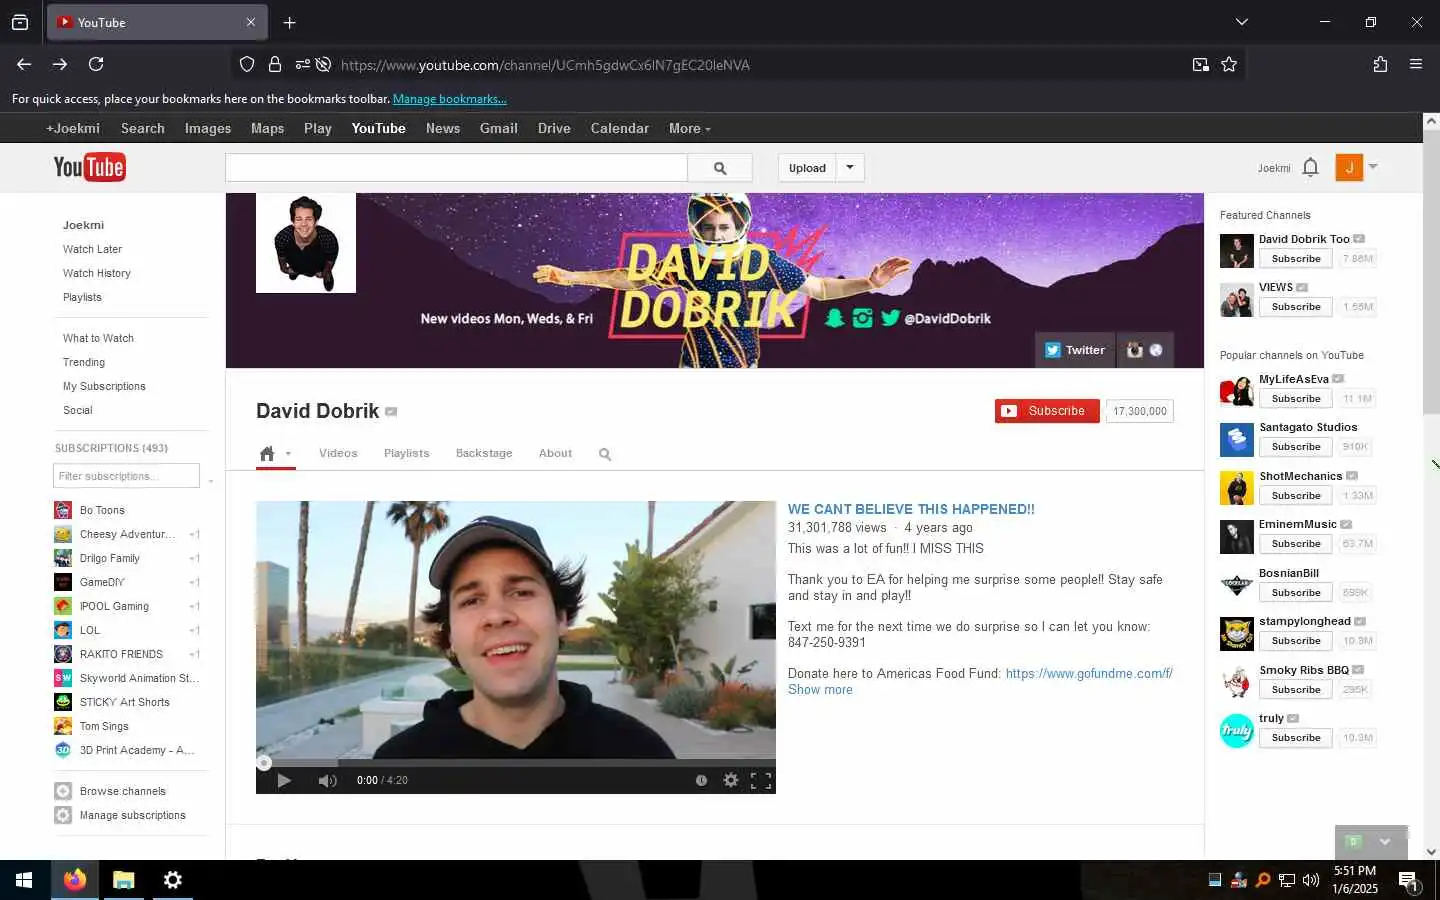1440x900 pixels.
Task: Click Firefox tracking protection shield icon
Action: (x=247, y=64)
